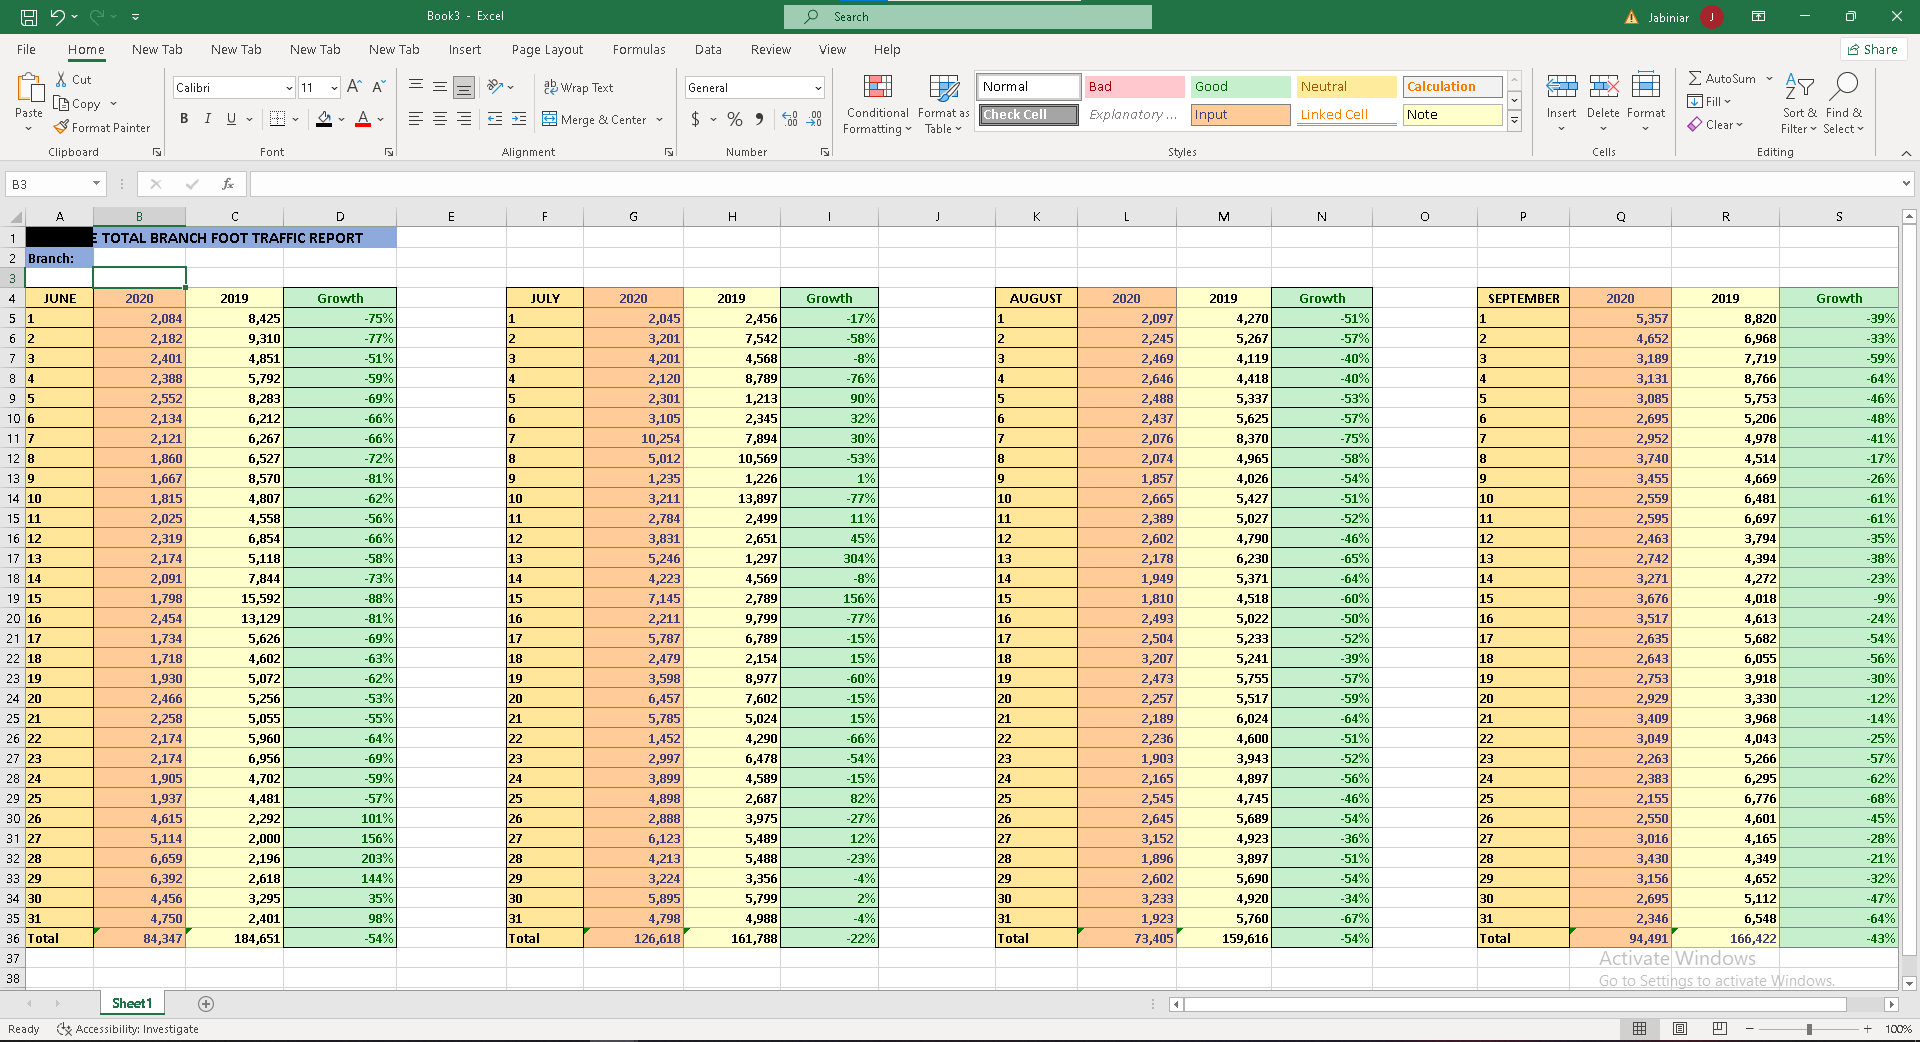Click the Share button
The image size is (1920, 1042).
1873,49
